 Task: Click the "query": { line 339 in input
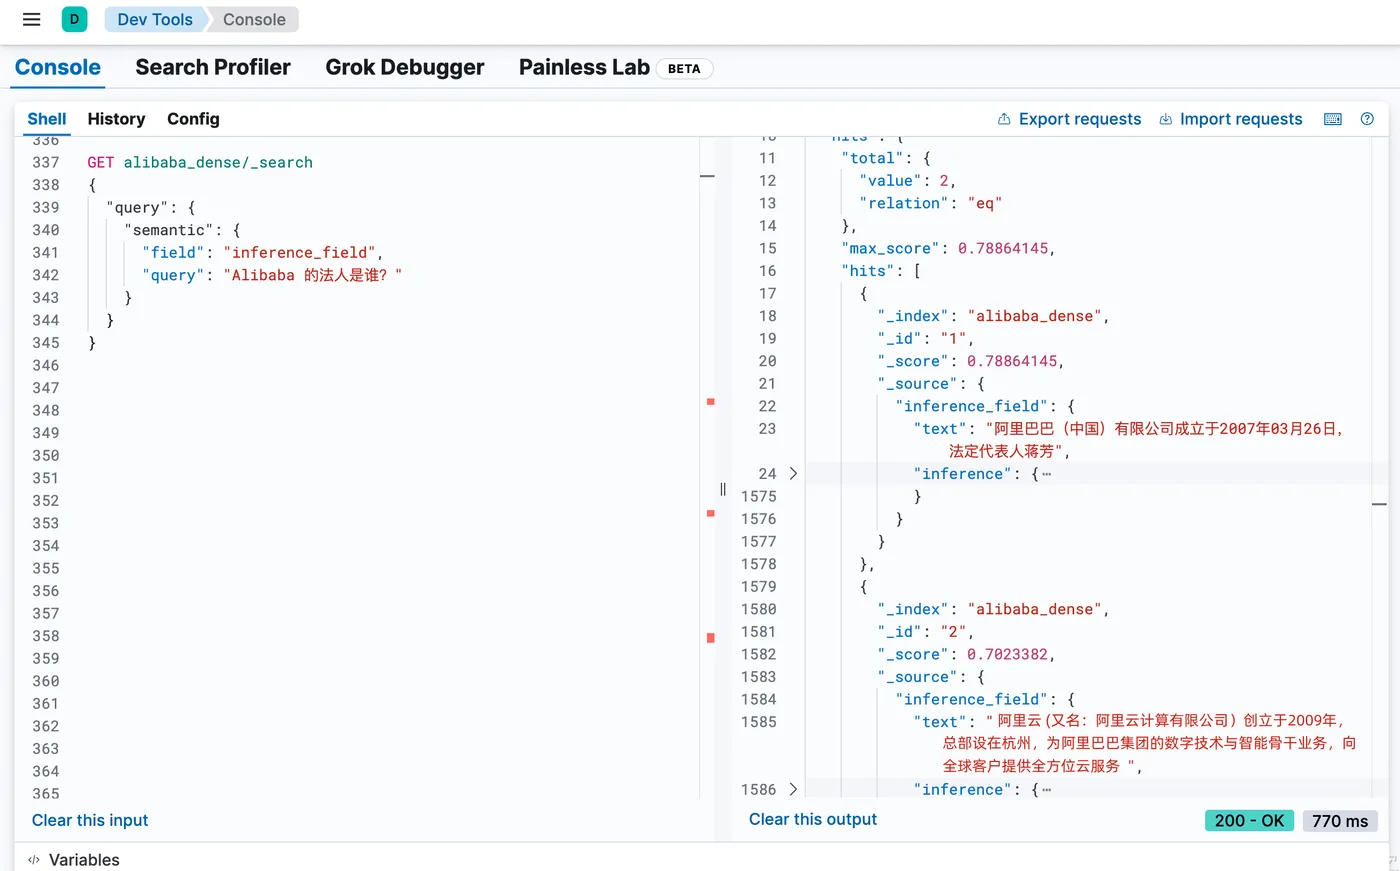click(150, 207)
